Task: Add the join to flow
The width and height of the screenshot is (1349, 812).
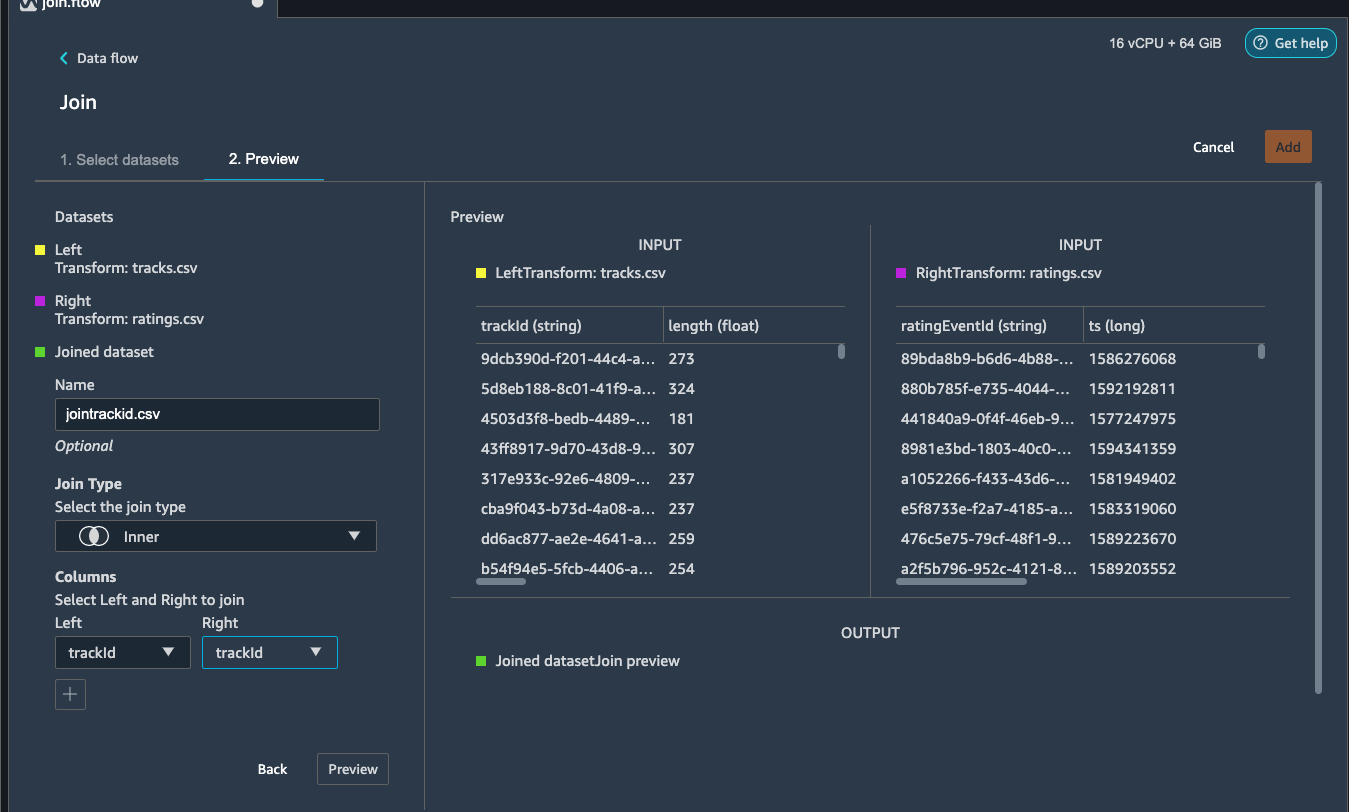Action: pos(1288,147)
